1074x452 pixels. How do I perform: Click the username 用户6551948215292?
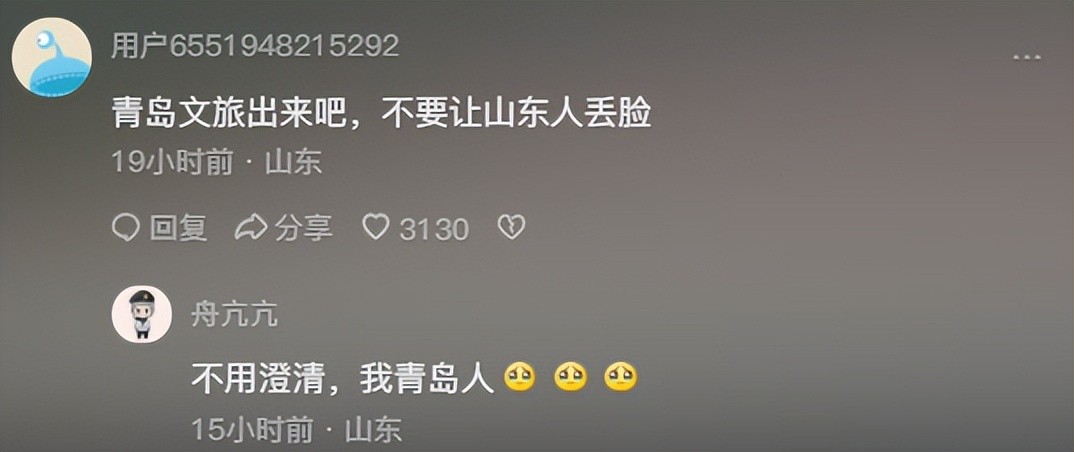[x=255, y=47]
